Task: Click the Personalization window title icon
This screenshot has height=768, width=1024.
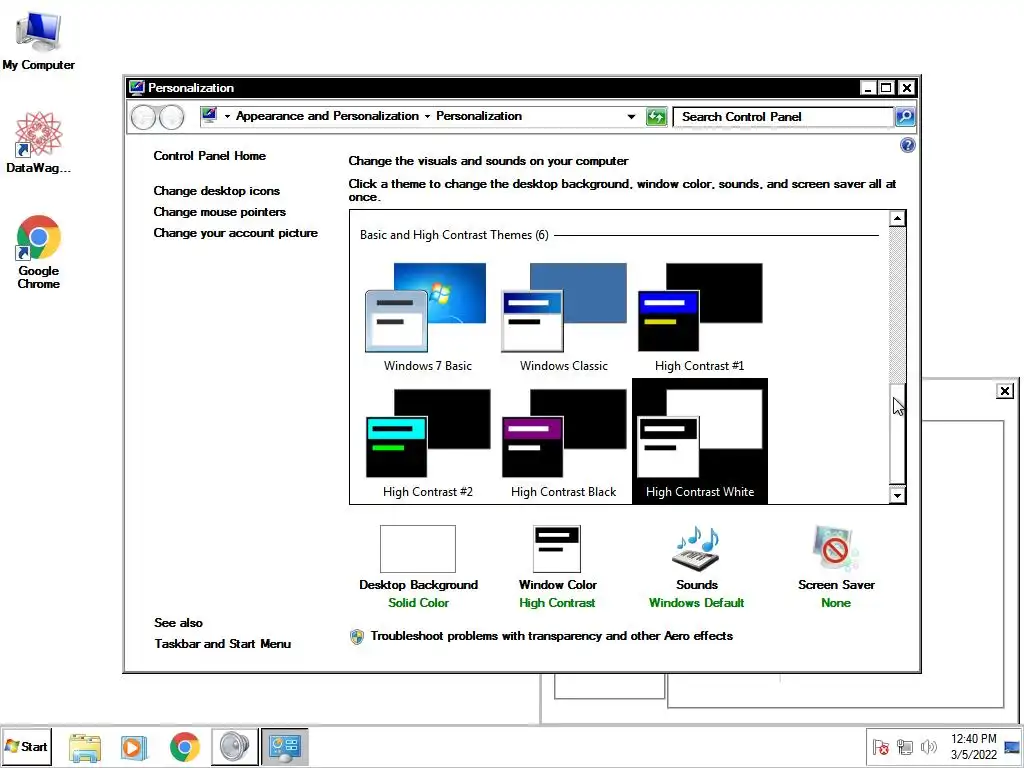Action: [x=136, y=88]
